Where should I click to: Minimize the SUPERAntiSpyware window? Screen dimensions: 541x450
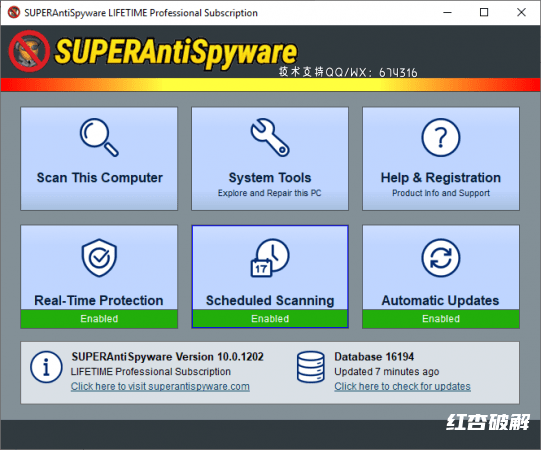pyautogui.click(x=447, y=12)
